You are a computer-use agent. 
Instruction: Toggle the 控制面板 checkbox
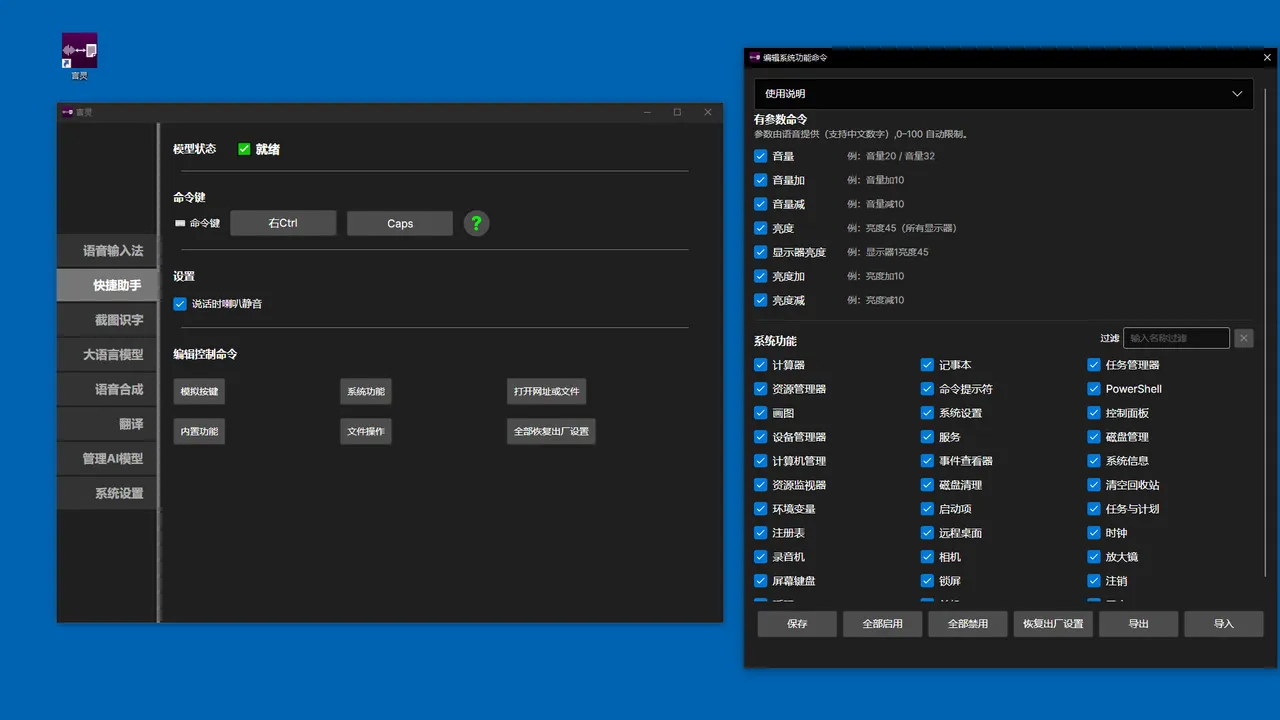[1094, 413]
